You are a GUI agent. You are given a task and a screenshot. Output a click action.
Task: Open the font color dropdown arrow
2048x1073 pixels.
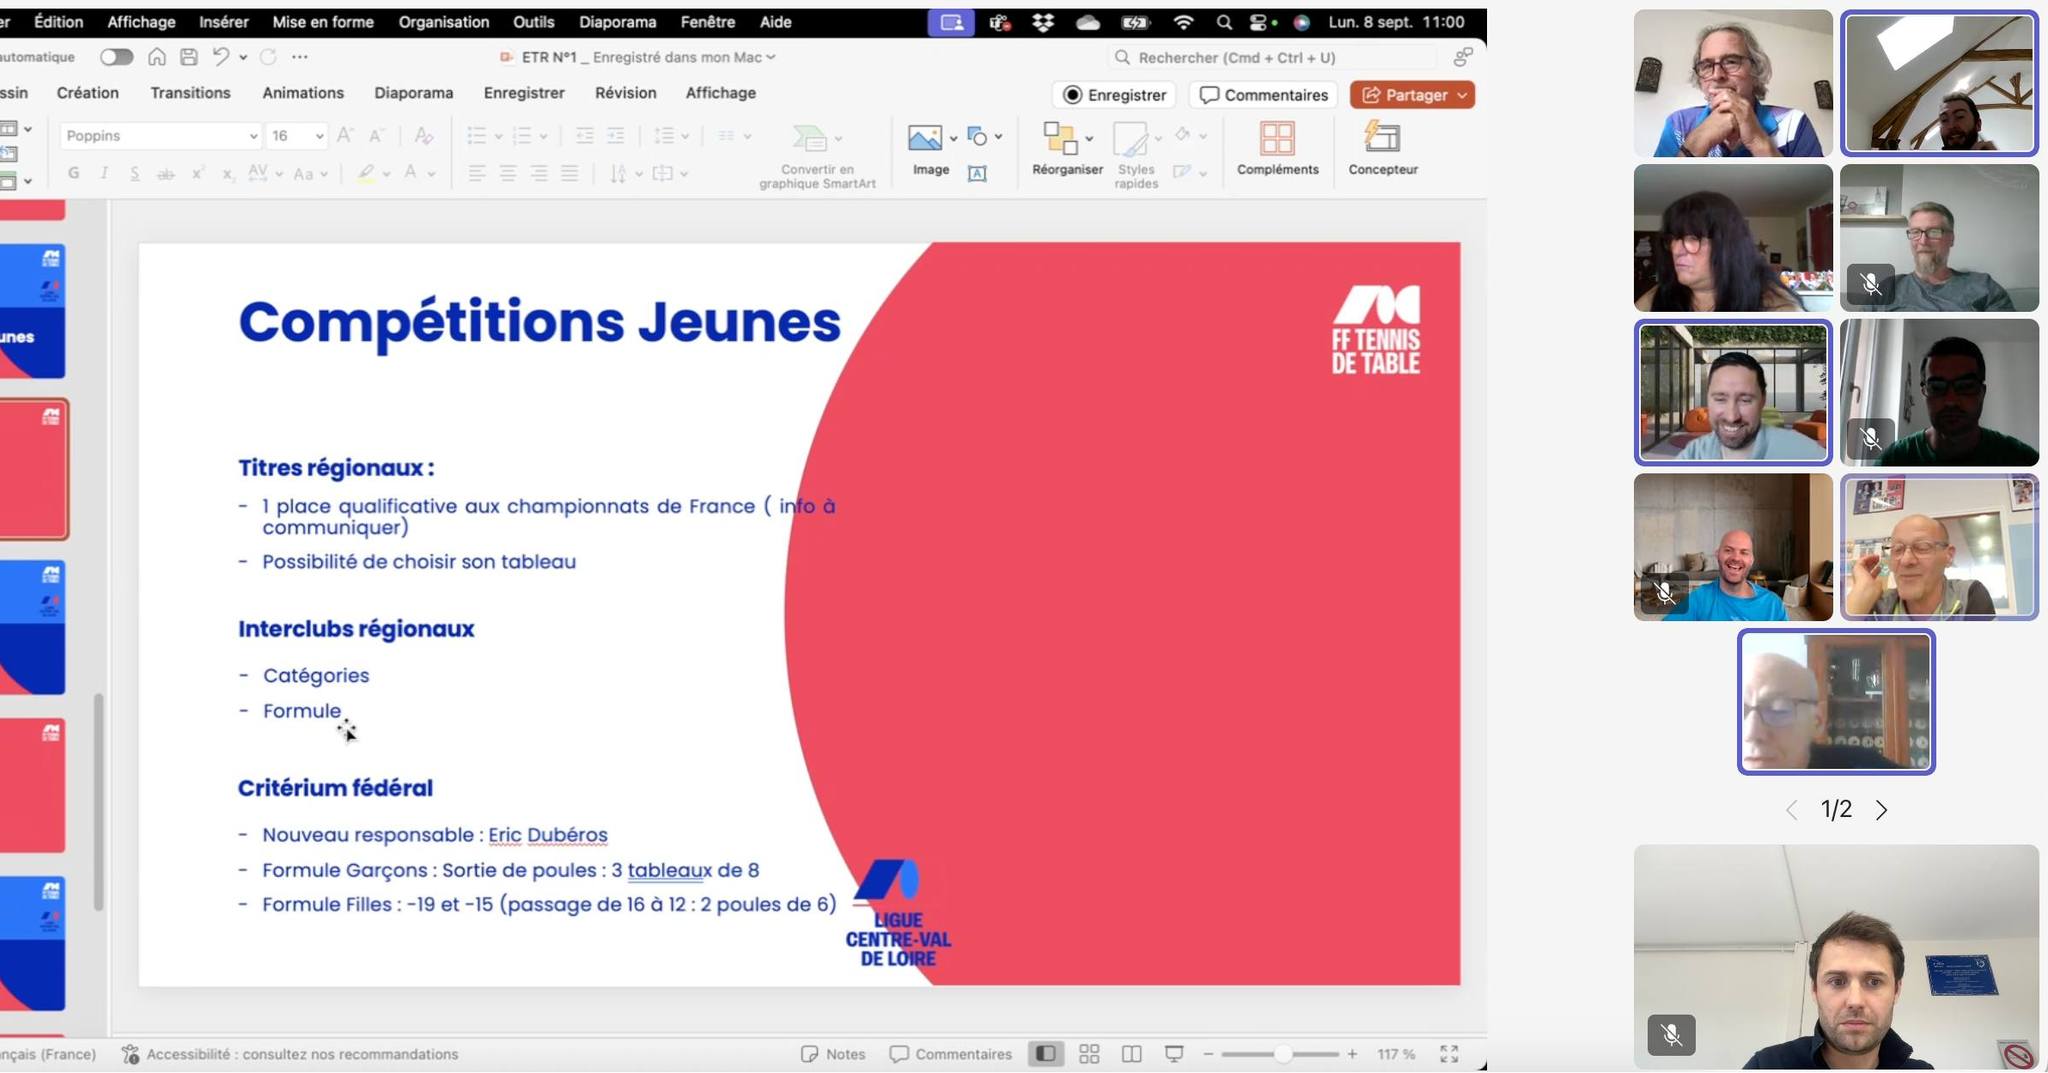coord(431,174)
